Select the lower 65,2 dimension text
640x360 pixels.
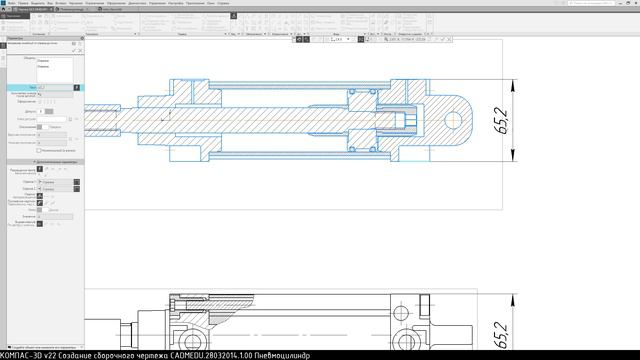(502, 335)
